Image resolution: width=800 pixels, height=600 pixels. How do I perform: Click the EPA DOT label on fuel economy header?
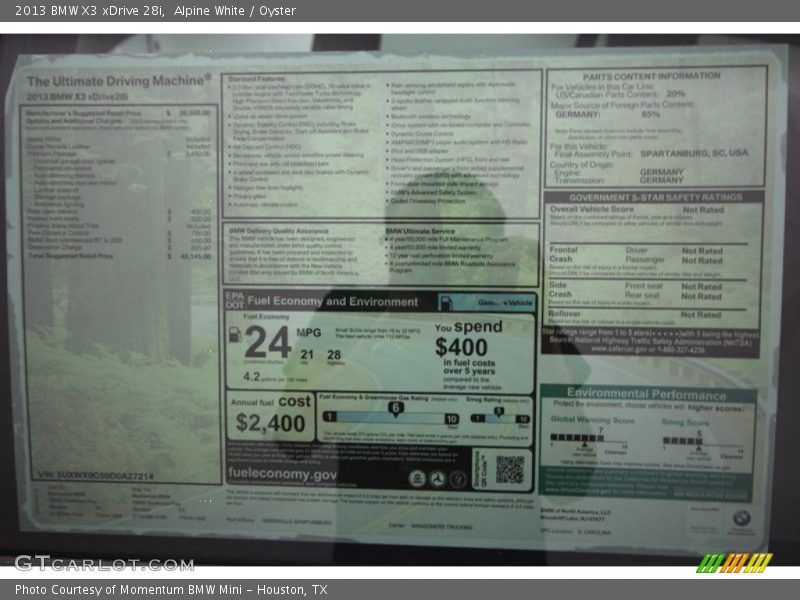(x=234, y=301)
